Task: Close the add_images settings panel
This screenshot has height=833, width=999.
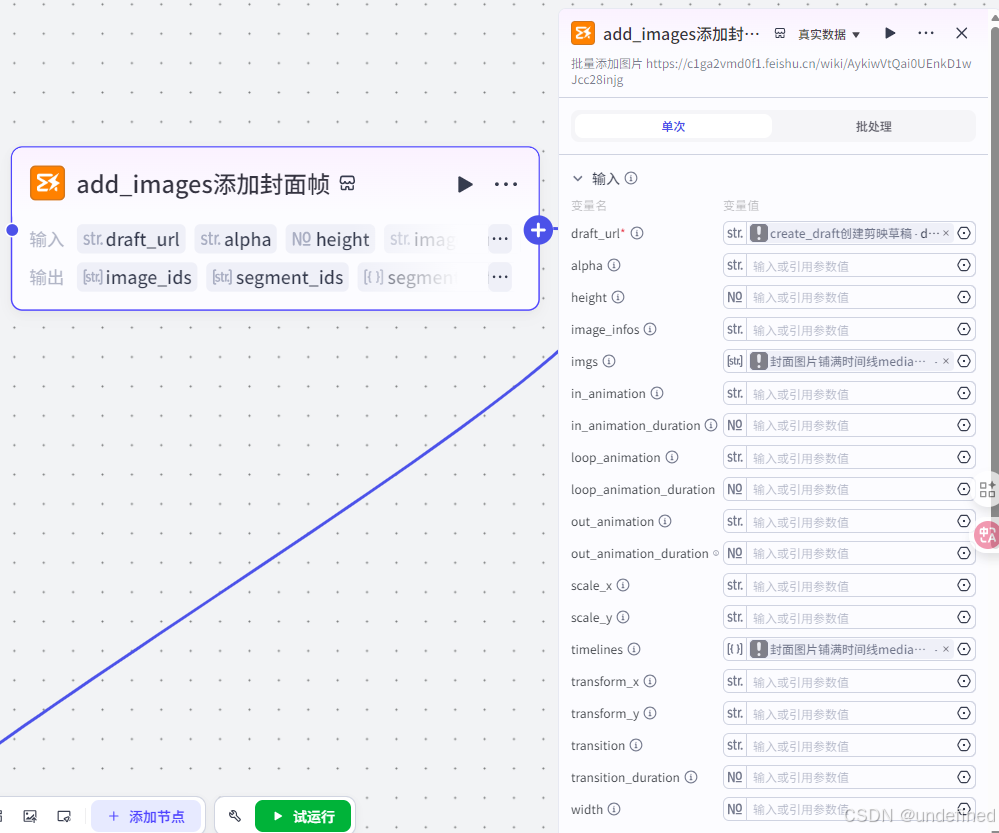Action: point(962,33)
